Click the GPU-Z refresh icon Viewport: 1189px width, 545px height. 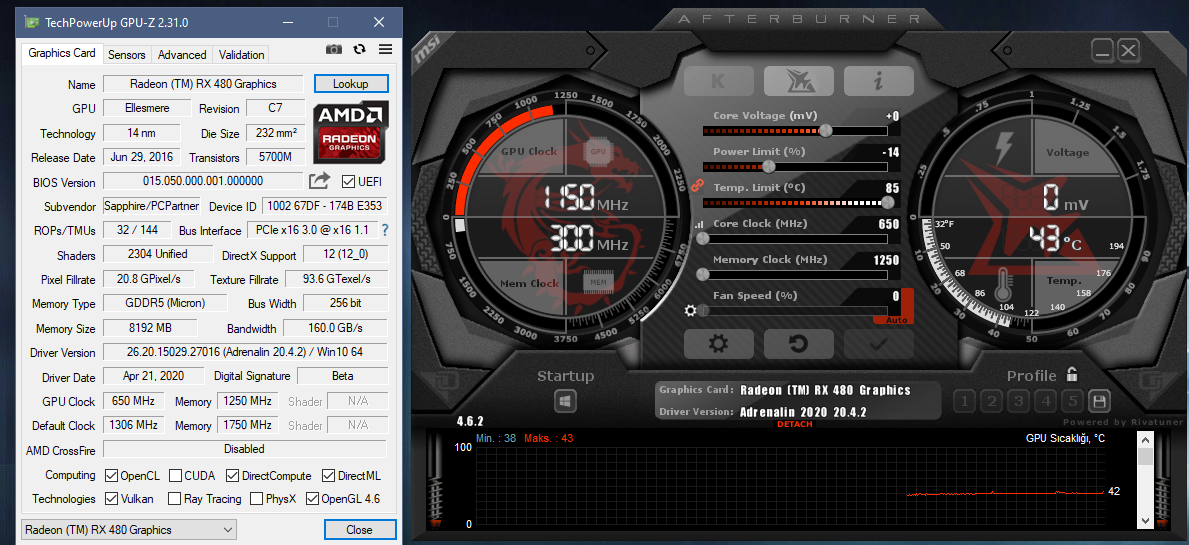click(x=359, y=50)
